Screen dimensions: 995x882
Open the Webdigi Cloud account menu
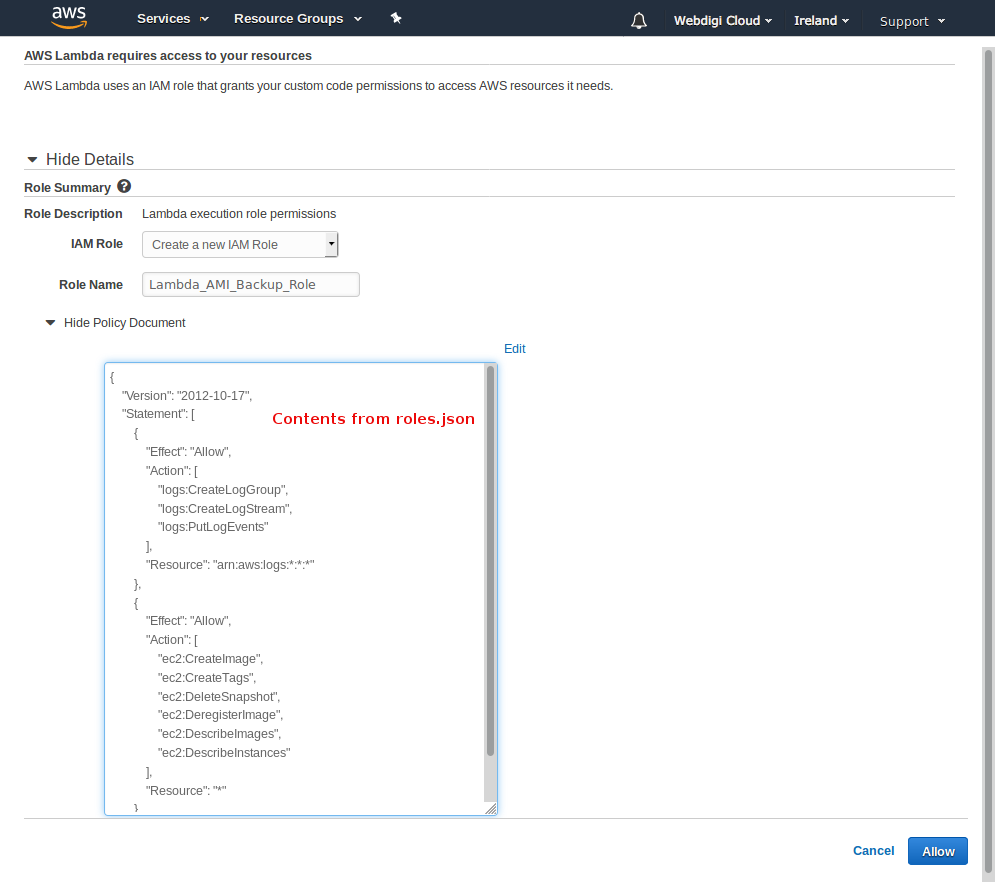click(723, 21)
